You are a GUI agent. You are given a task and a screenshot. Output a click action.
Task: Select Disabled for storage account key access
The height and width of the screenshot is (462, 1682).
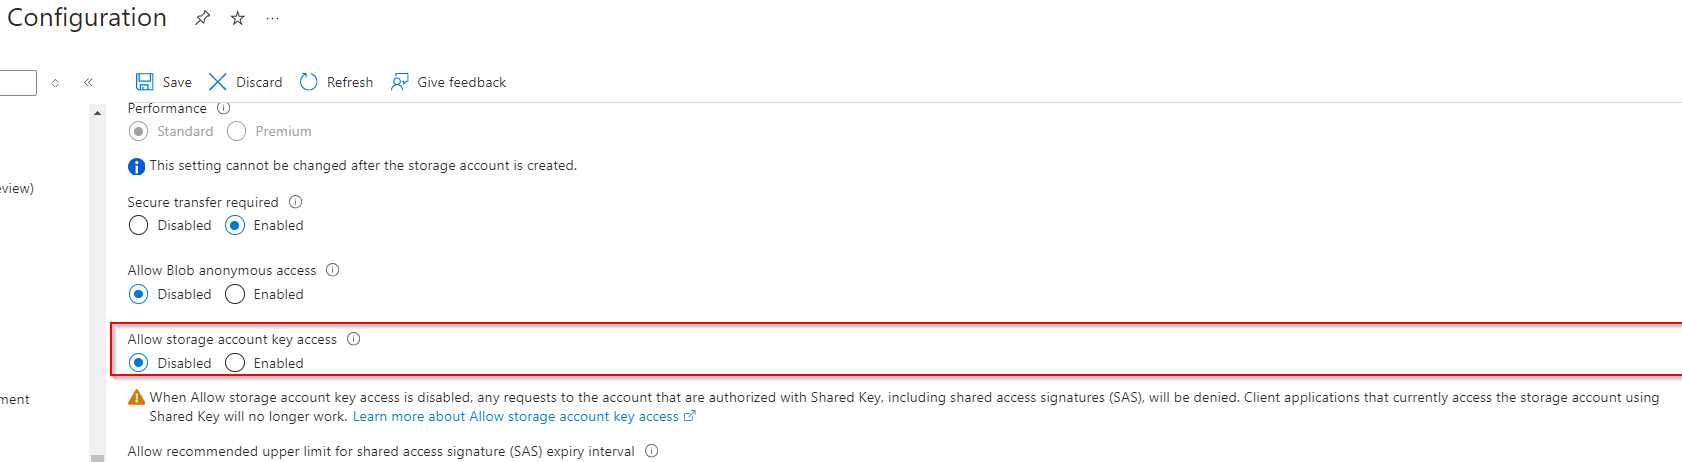click(x=139, y=363)
